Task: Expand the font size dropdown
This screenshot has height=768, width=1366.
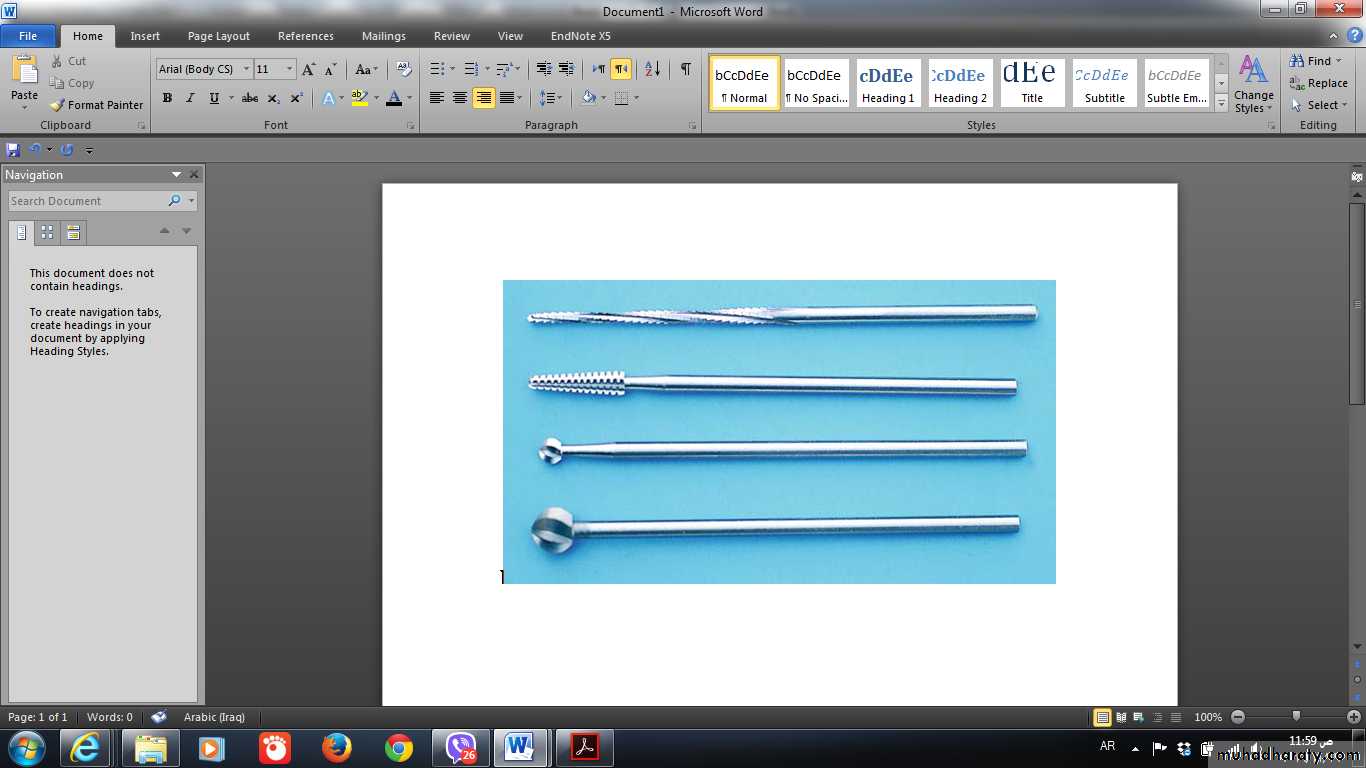Action: click(290, 69)
